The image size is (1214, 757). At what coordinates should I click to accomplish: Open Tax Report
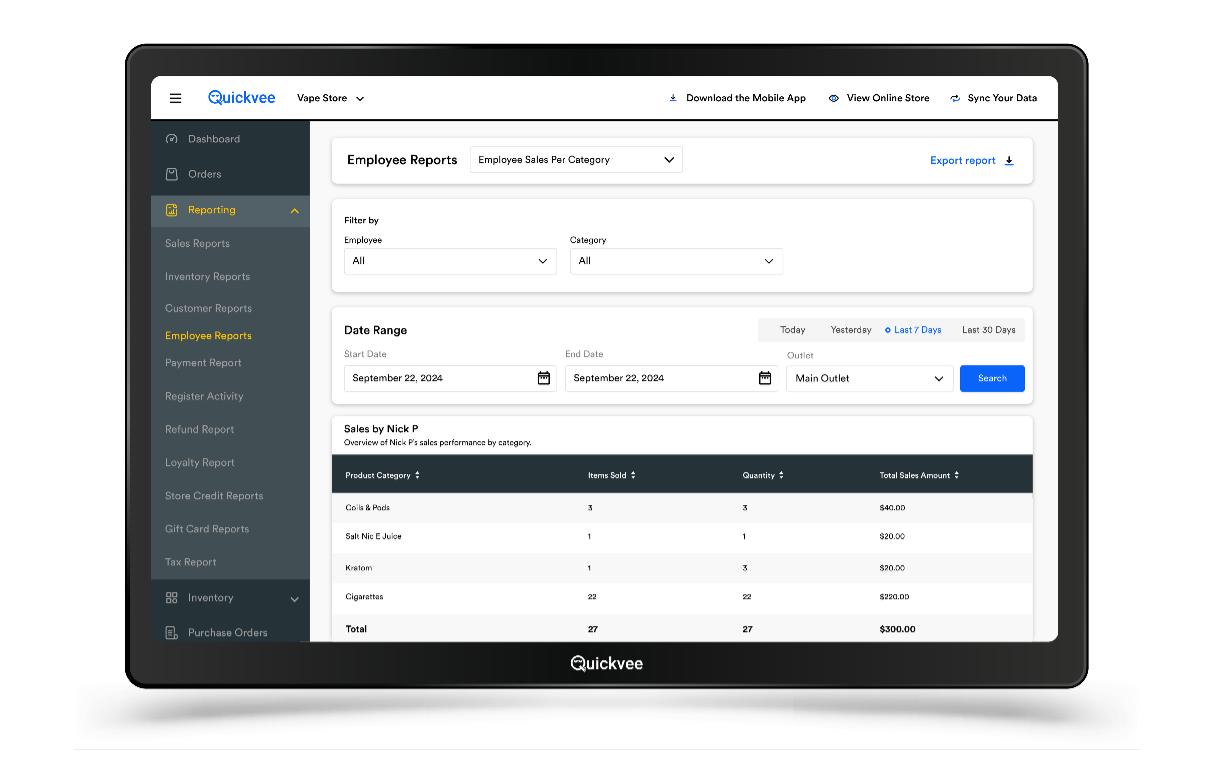(190, 562)
